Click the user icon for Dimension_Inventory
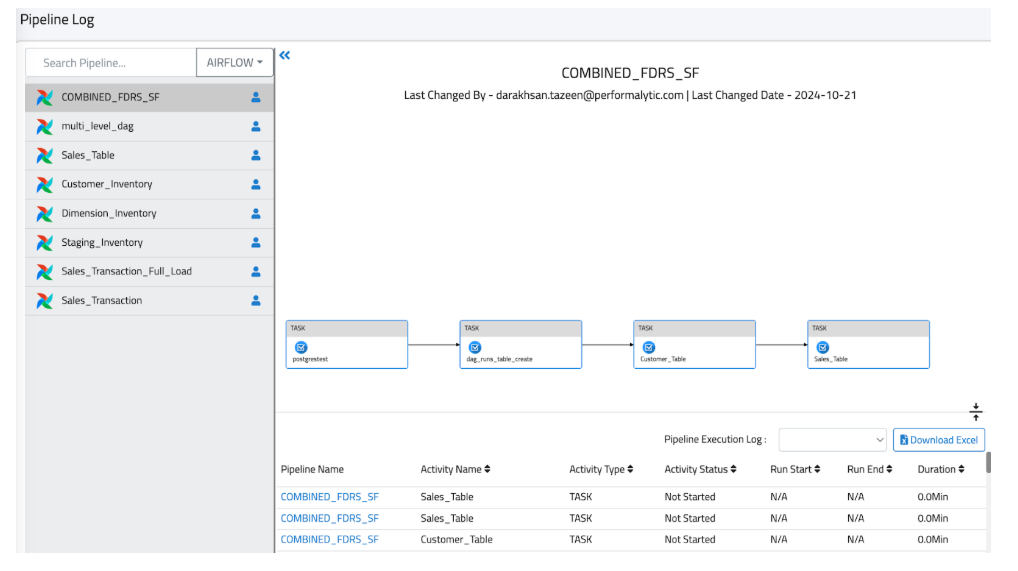The width and height of the screenshot is (1018, 571). 256,214
